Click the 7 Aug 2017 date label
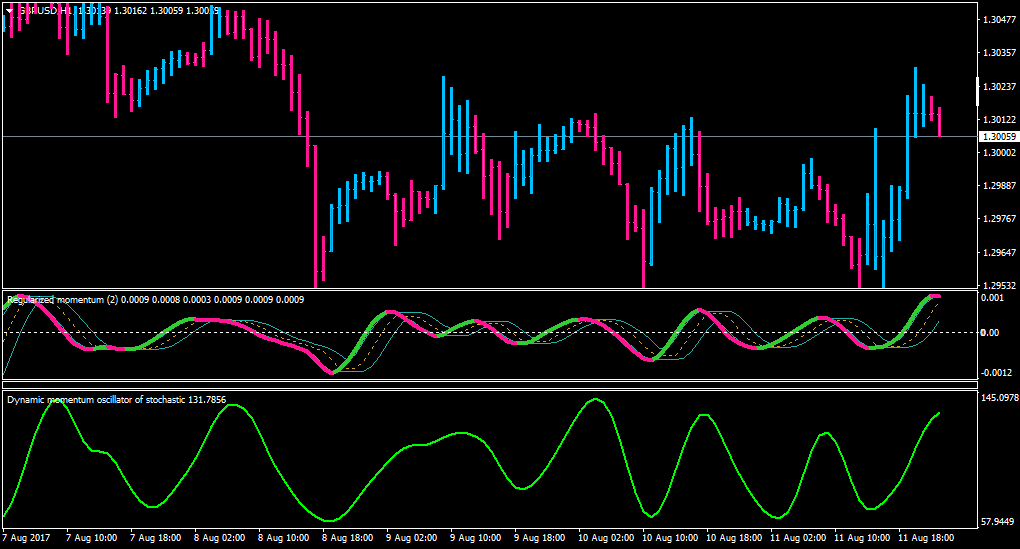 pos(26,538)
